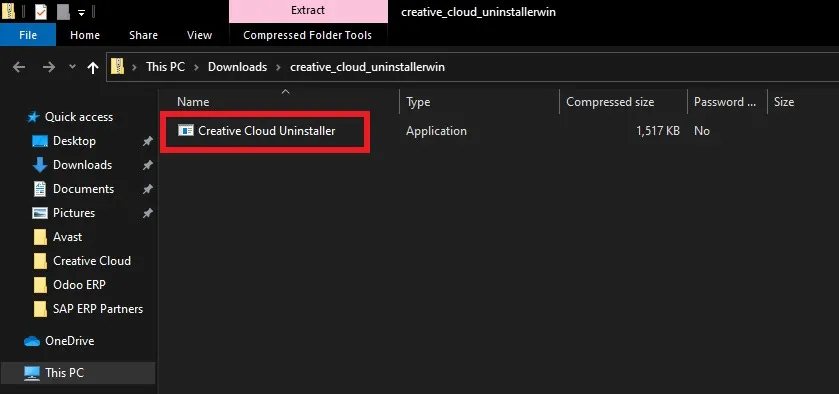Sort by the Compressed size column header
This screenshot has width=839, height=394.
click(610, 102)
